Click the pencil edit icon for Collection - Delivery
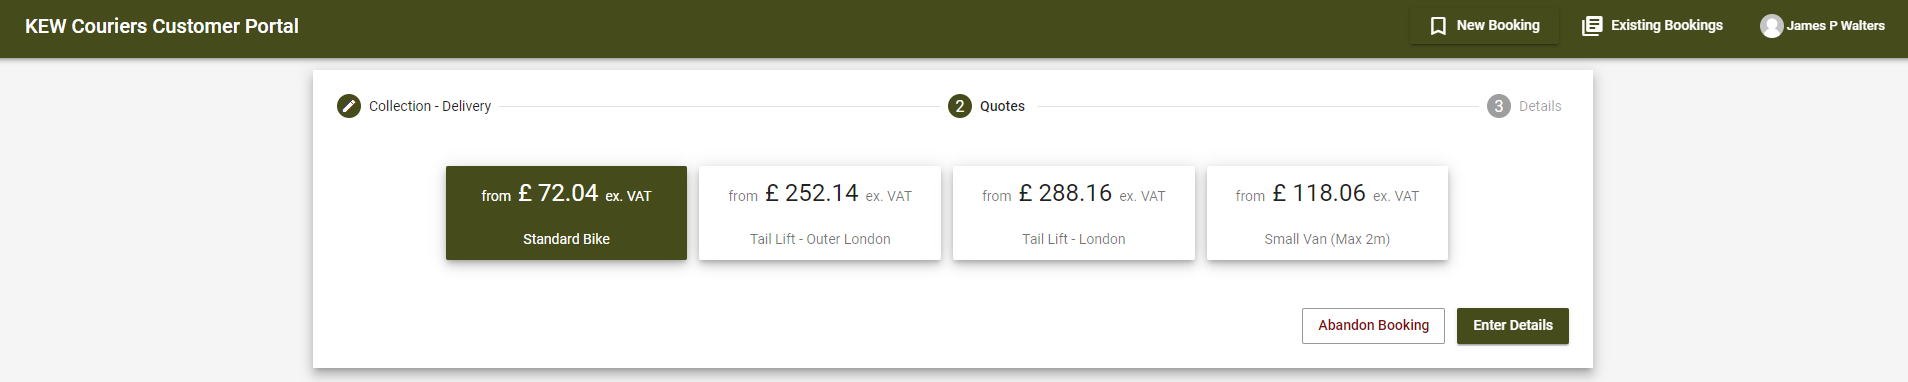The height and width of the screenshot is (382, 1908). 349,106
